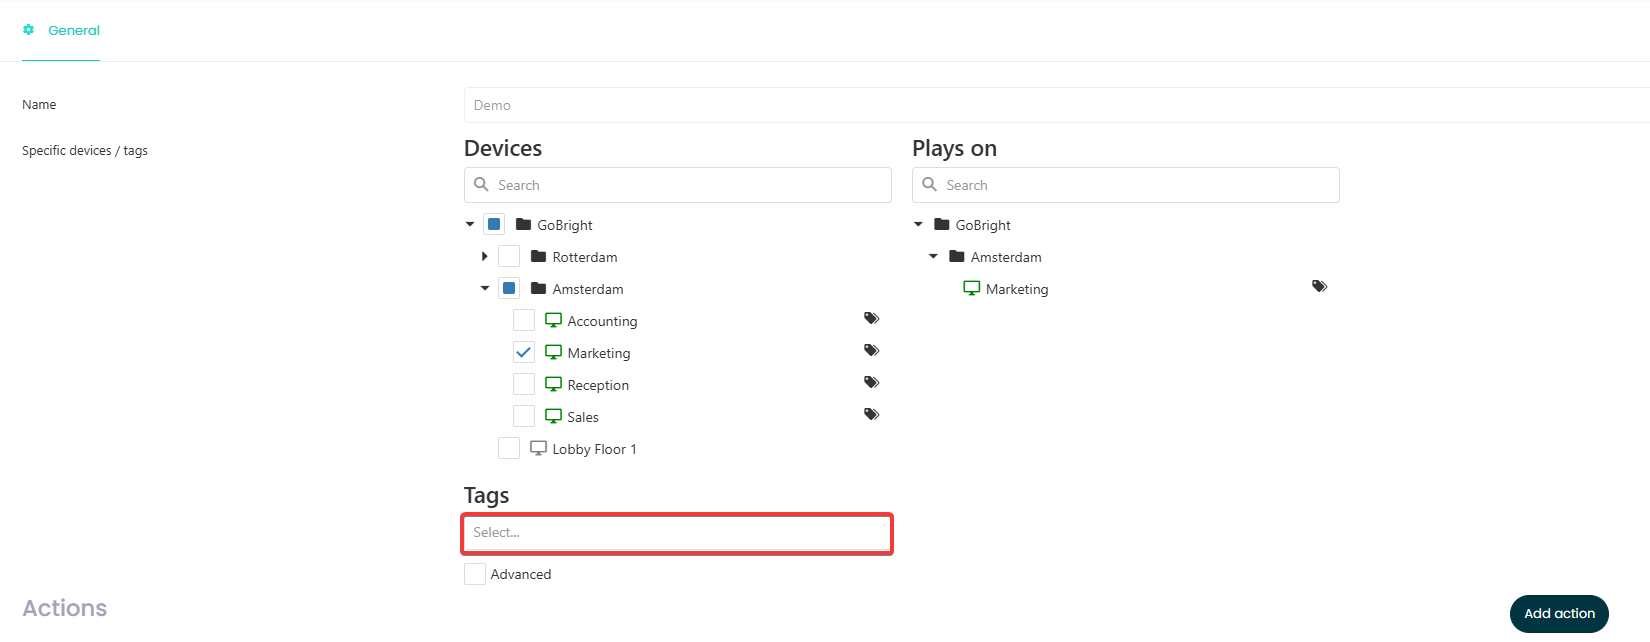
Task: Click the Rotterdam folder icon
Action: tap(538, 257)
